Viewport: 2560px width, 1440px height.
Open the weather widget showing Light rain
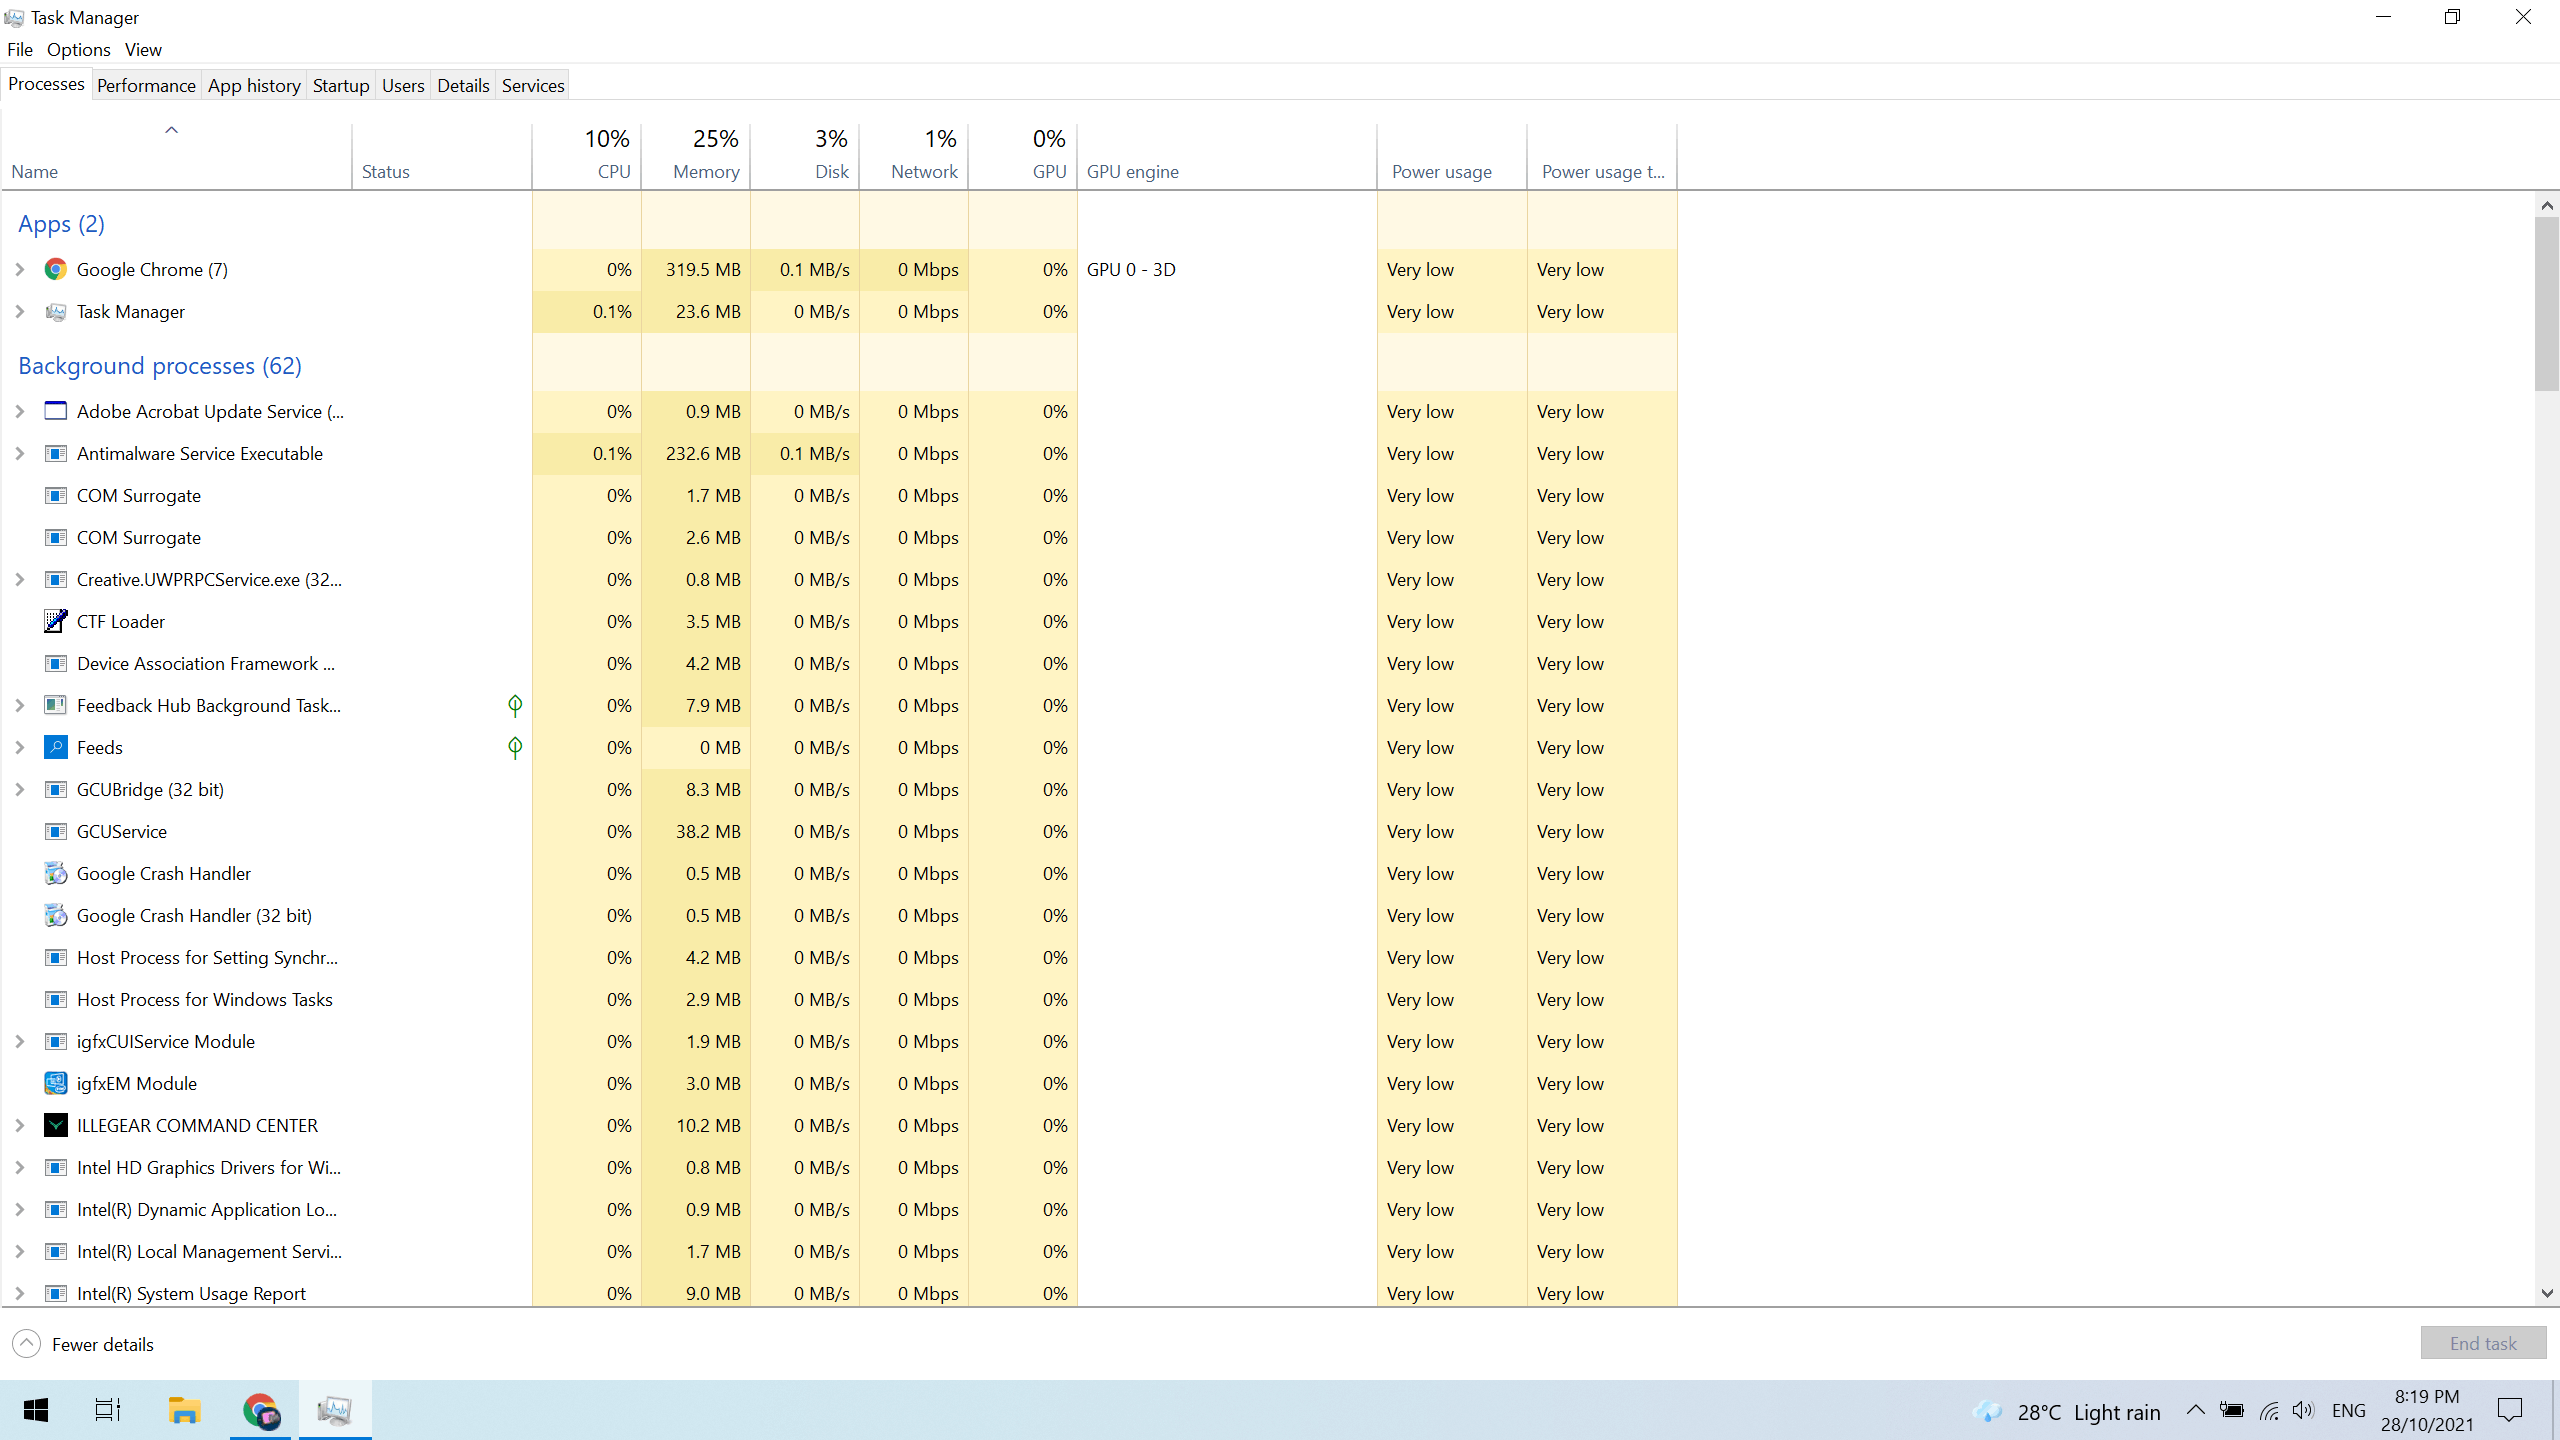click(2067, 1411)
